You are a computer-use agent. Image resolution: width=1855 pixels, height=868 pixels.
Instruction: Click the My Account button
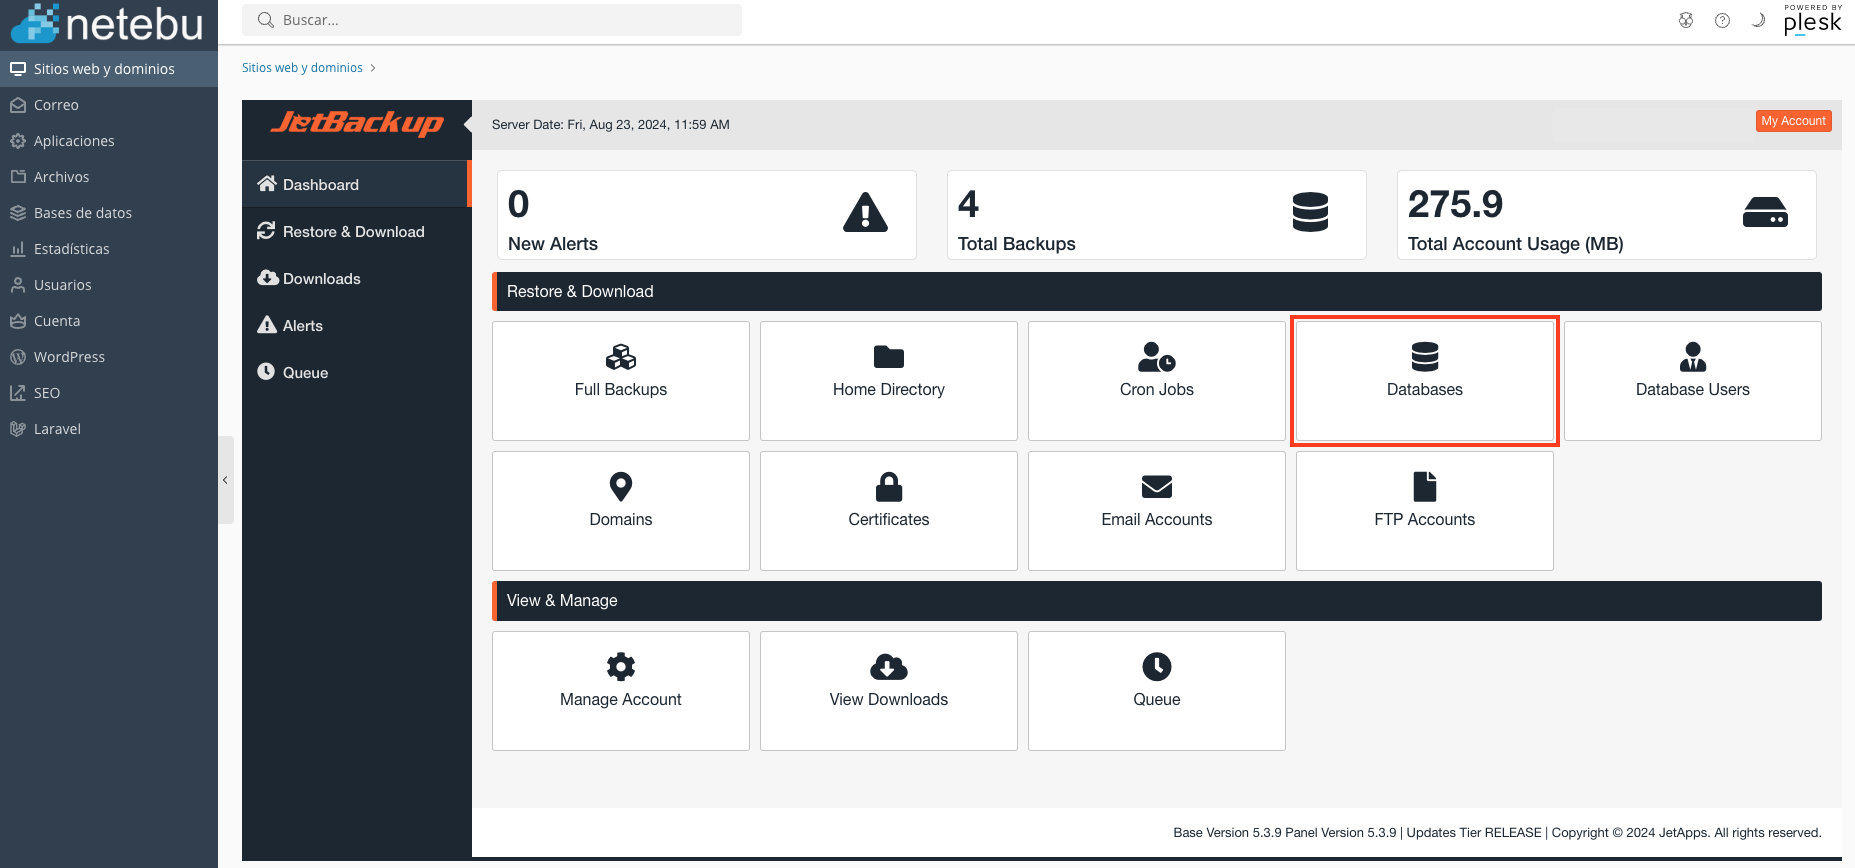coord(1793,121)
